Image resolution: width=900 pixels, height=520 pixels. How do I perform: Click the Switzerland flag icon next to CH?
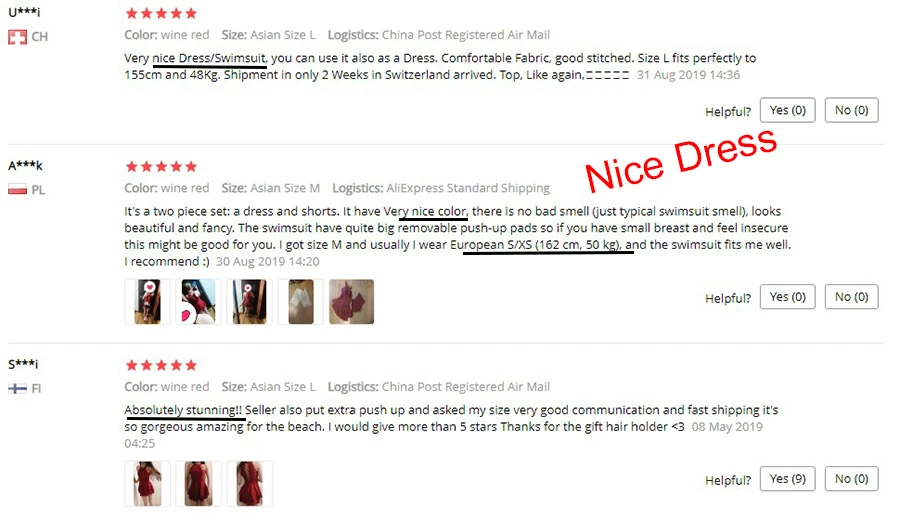click(x=17, y=37)
